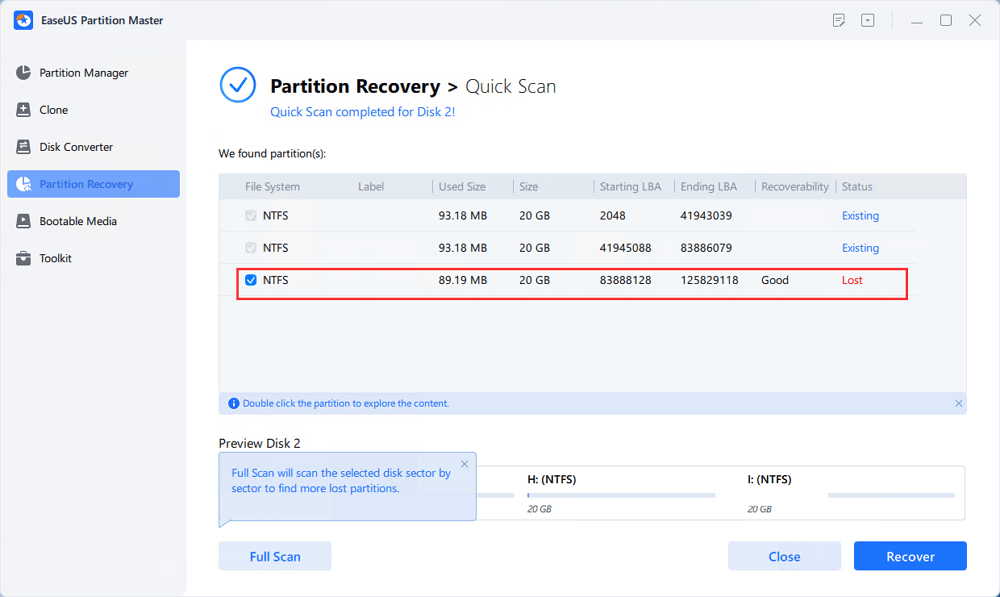Viewport: 1000px width, 597px height.
Task: Click the info icon in the hint bar
Action: click(233, 404)
